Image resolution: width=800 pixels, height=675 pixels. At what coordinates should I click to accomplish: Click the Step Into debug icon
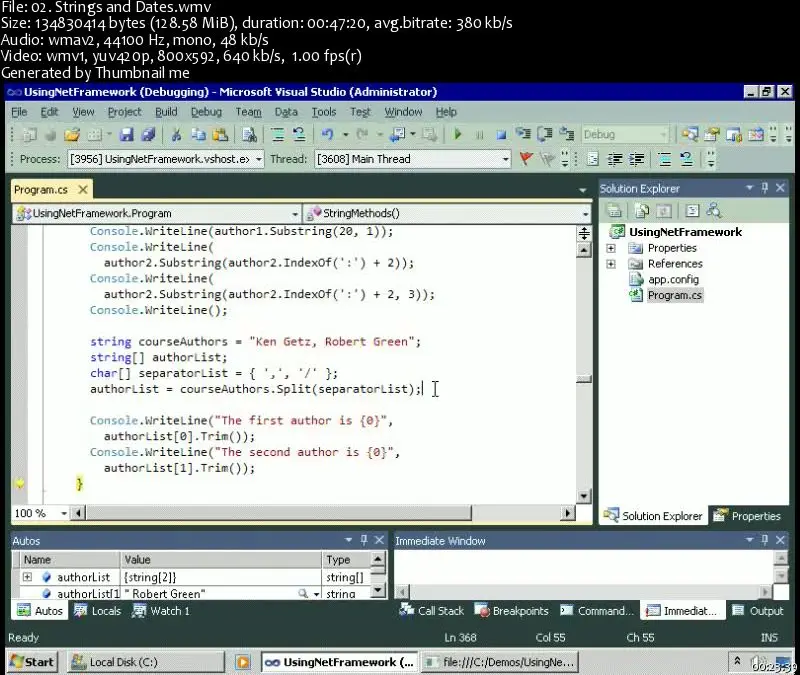coord(523,134)
